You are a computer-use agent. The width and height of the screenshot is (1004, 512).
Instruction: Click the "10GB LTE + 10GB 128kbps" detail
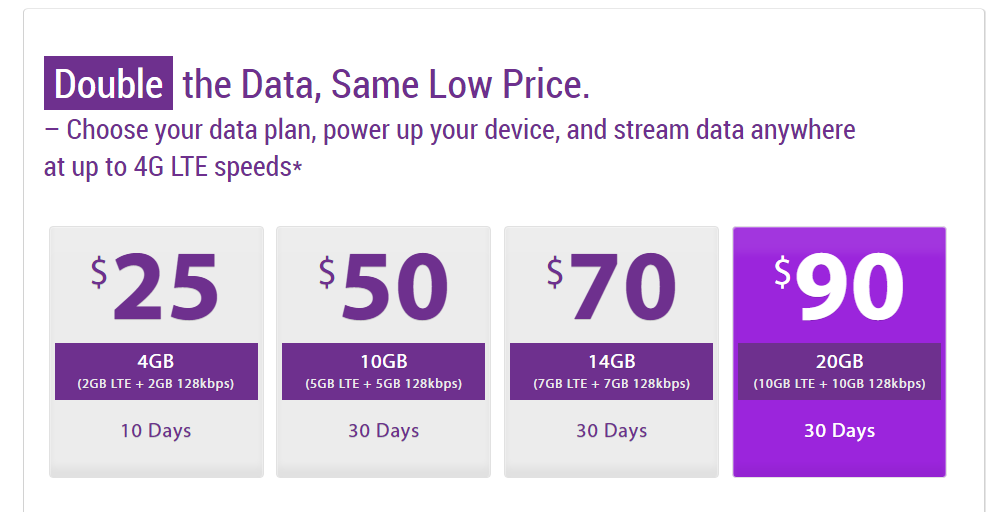[839, 384]
